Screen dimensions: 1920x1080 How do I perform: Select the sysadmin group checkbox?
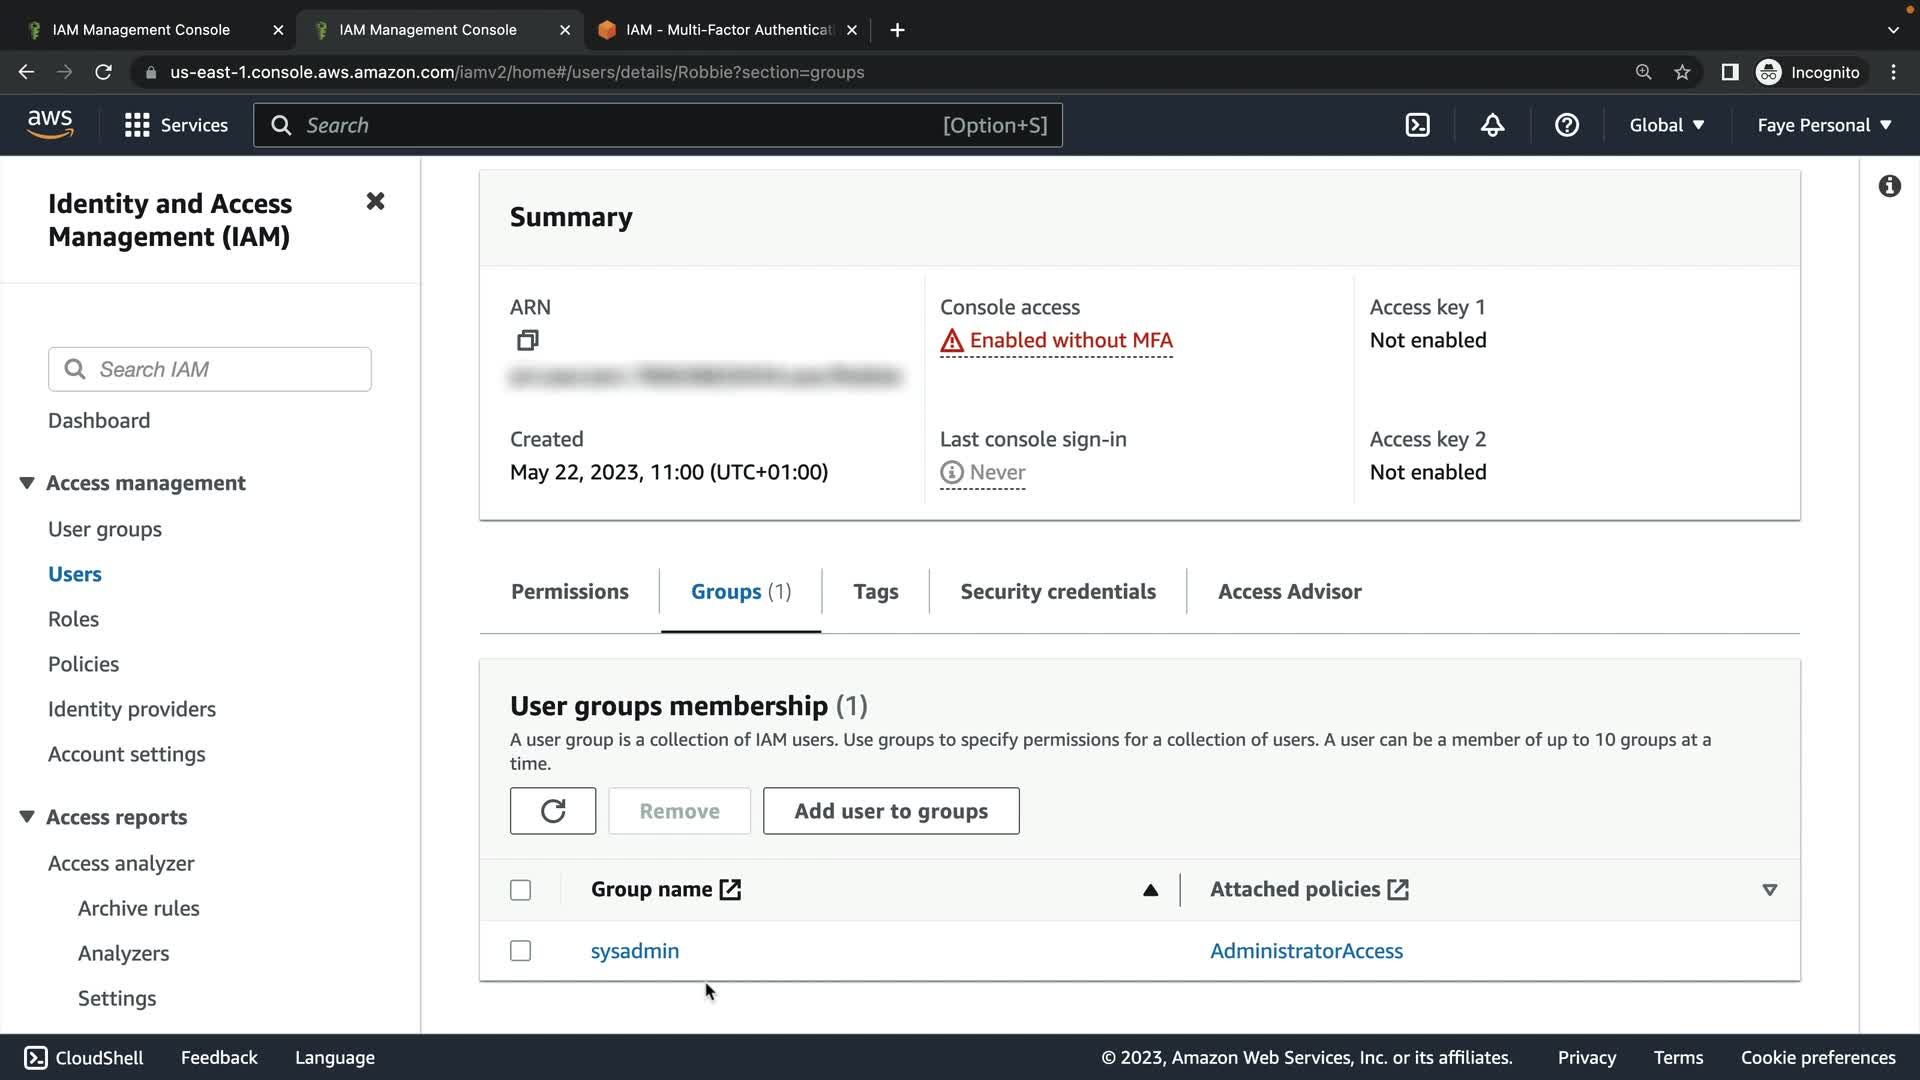pyautogui.click(x=520, y=951)
